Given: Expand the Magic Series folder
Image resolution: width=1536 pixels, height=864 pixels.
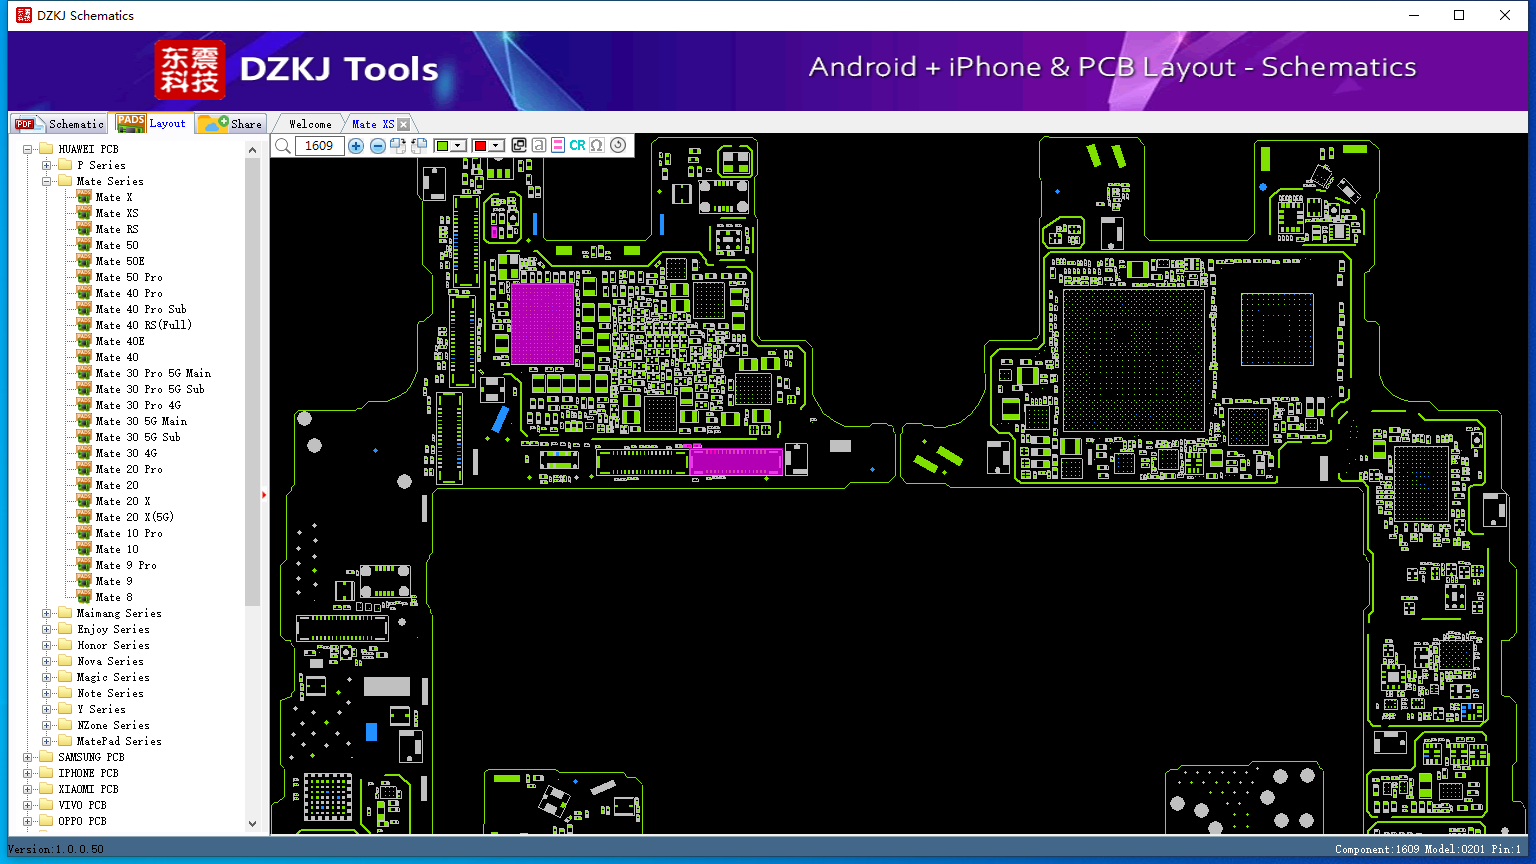Looking at the screenshot, I should point(46,677).
